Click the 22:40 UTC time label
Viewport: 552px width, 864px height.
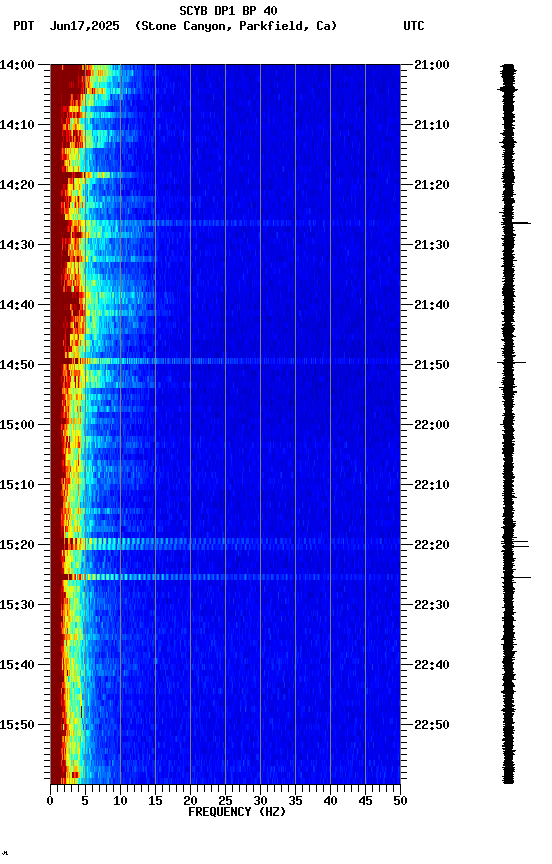pyautogui.click(x=432, y=665)
